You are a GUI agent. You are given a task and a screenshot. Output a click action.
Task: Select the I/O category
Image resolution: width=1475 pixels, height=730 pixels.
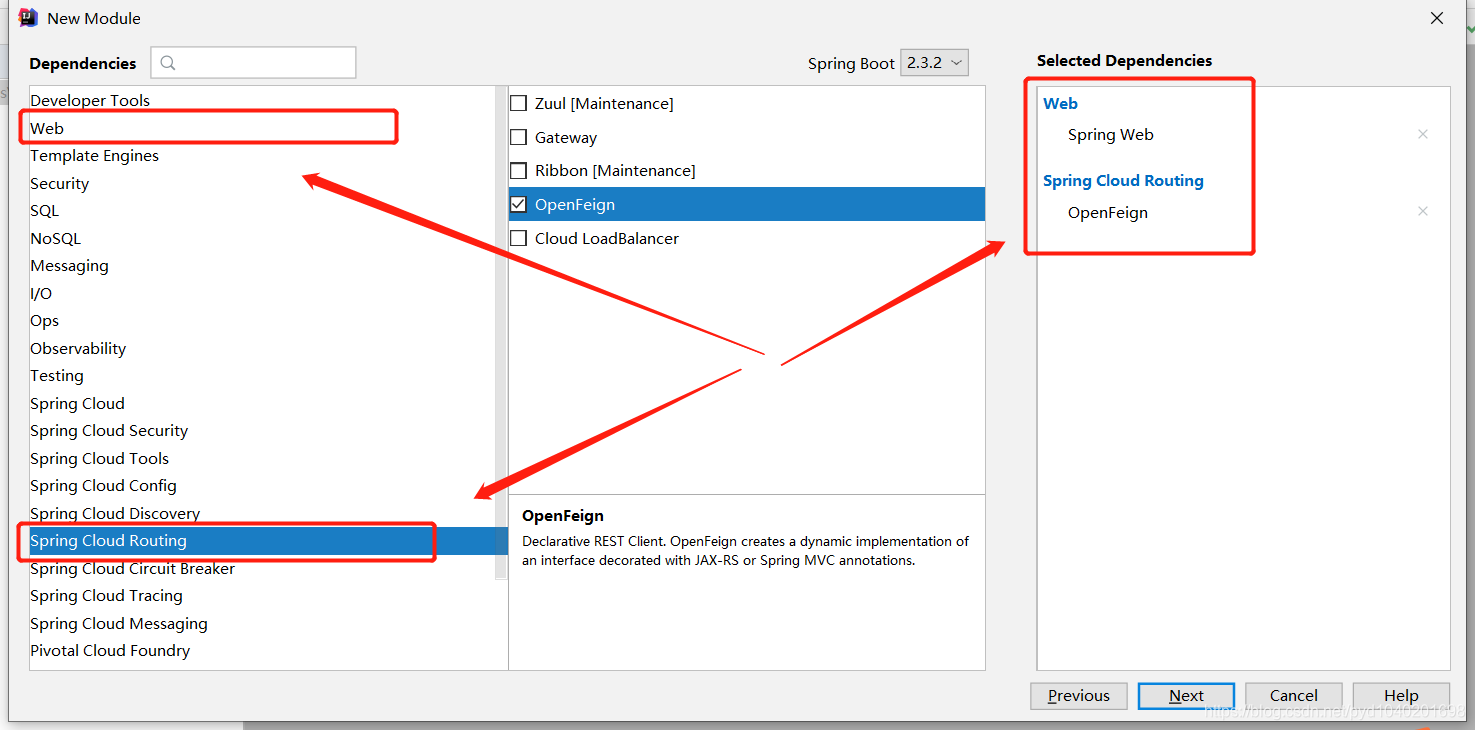click(x=41, y=293)
